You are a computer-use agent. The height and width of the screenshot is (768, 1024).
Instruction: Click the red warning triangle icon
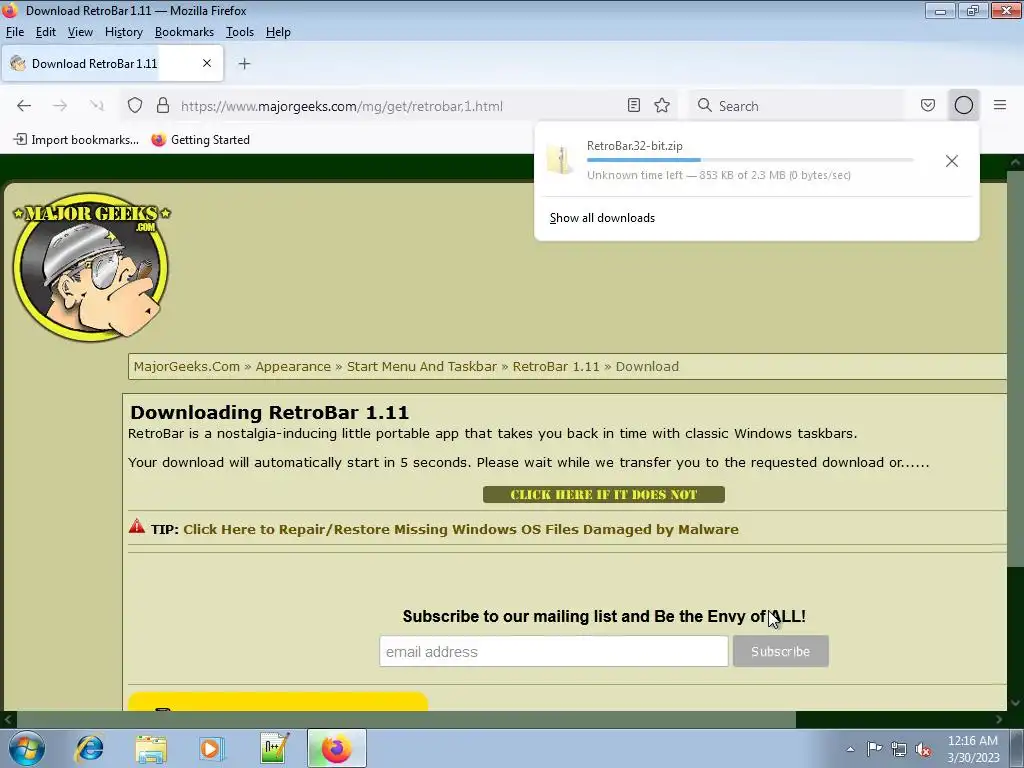[x=136, y=526]
